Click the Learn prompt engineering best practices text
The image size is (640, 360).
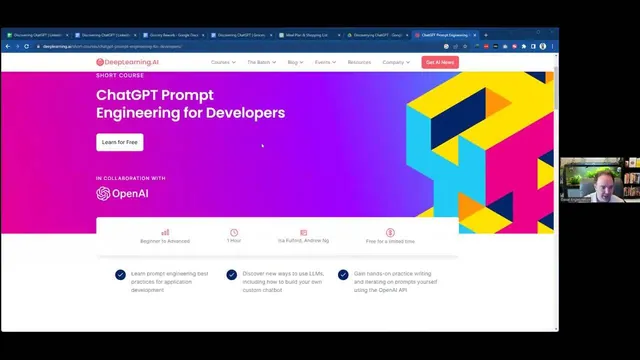point(169,282)
